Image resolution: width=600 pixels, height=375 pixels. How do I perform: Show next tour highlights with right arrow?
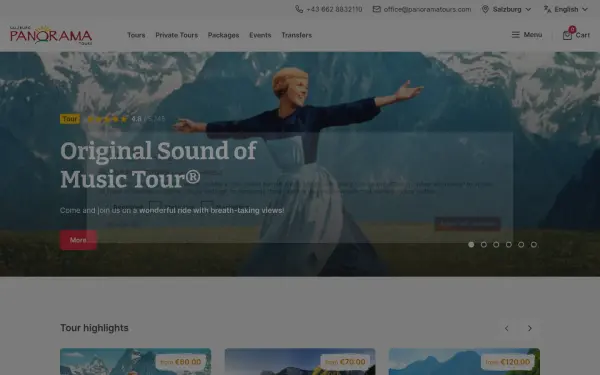pyautogui.click(x=530, y=328)
